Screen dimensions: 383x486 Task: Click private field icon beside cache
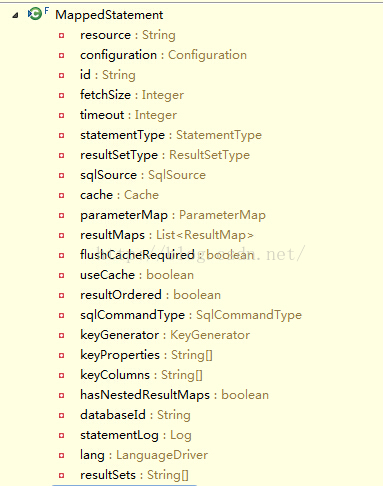(x=61, y=195)
